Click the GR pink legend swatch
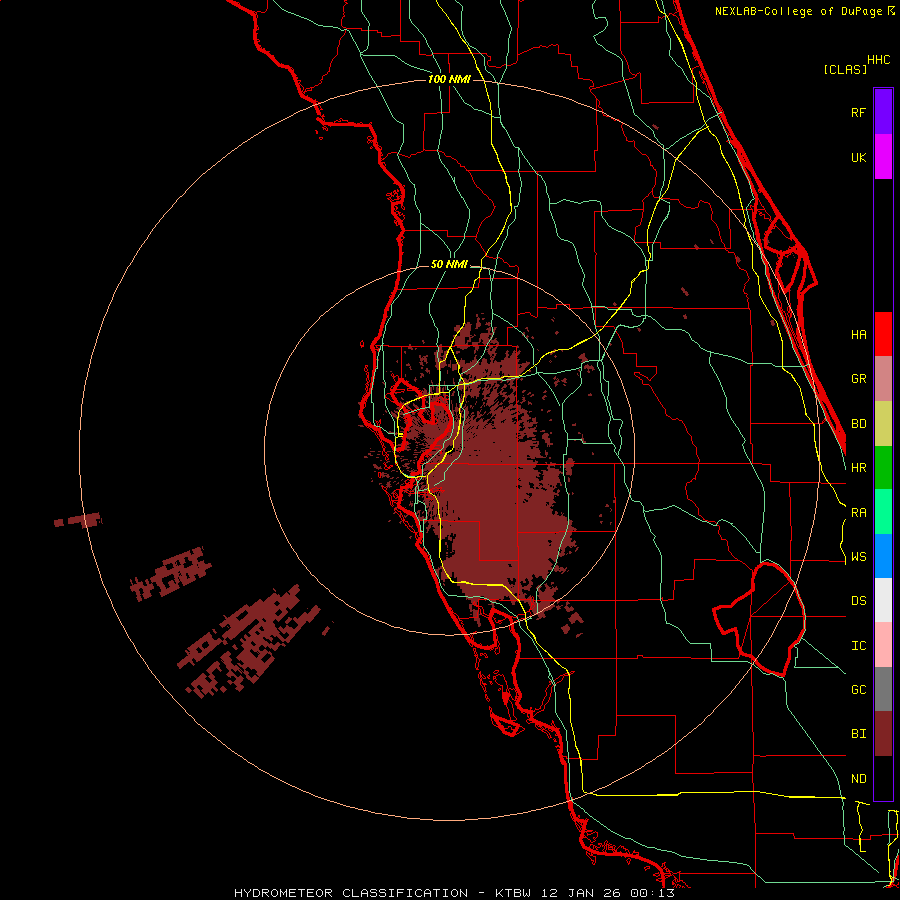Image resolution: width=900 pixels, height=900 pixels. (883, 379)
